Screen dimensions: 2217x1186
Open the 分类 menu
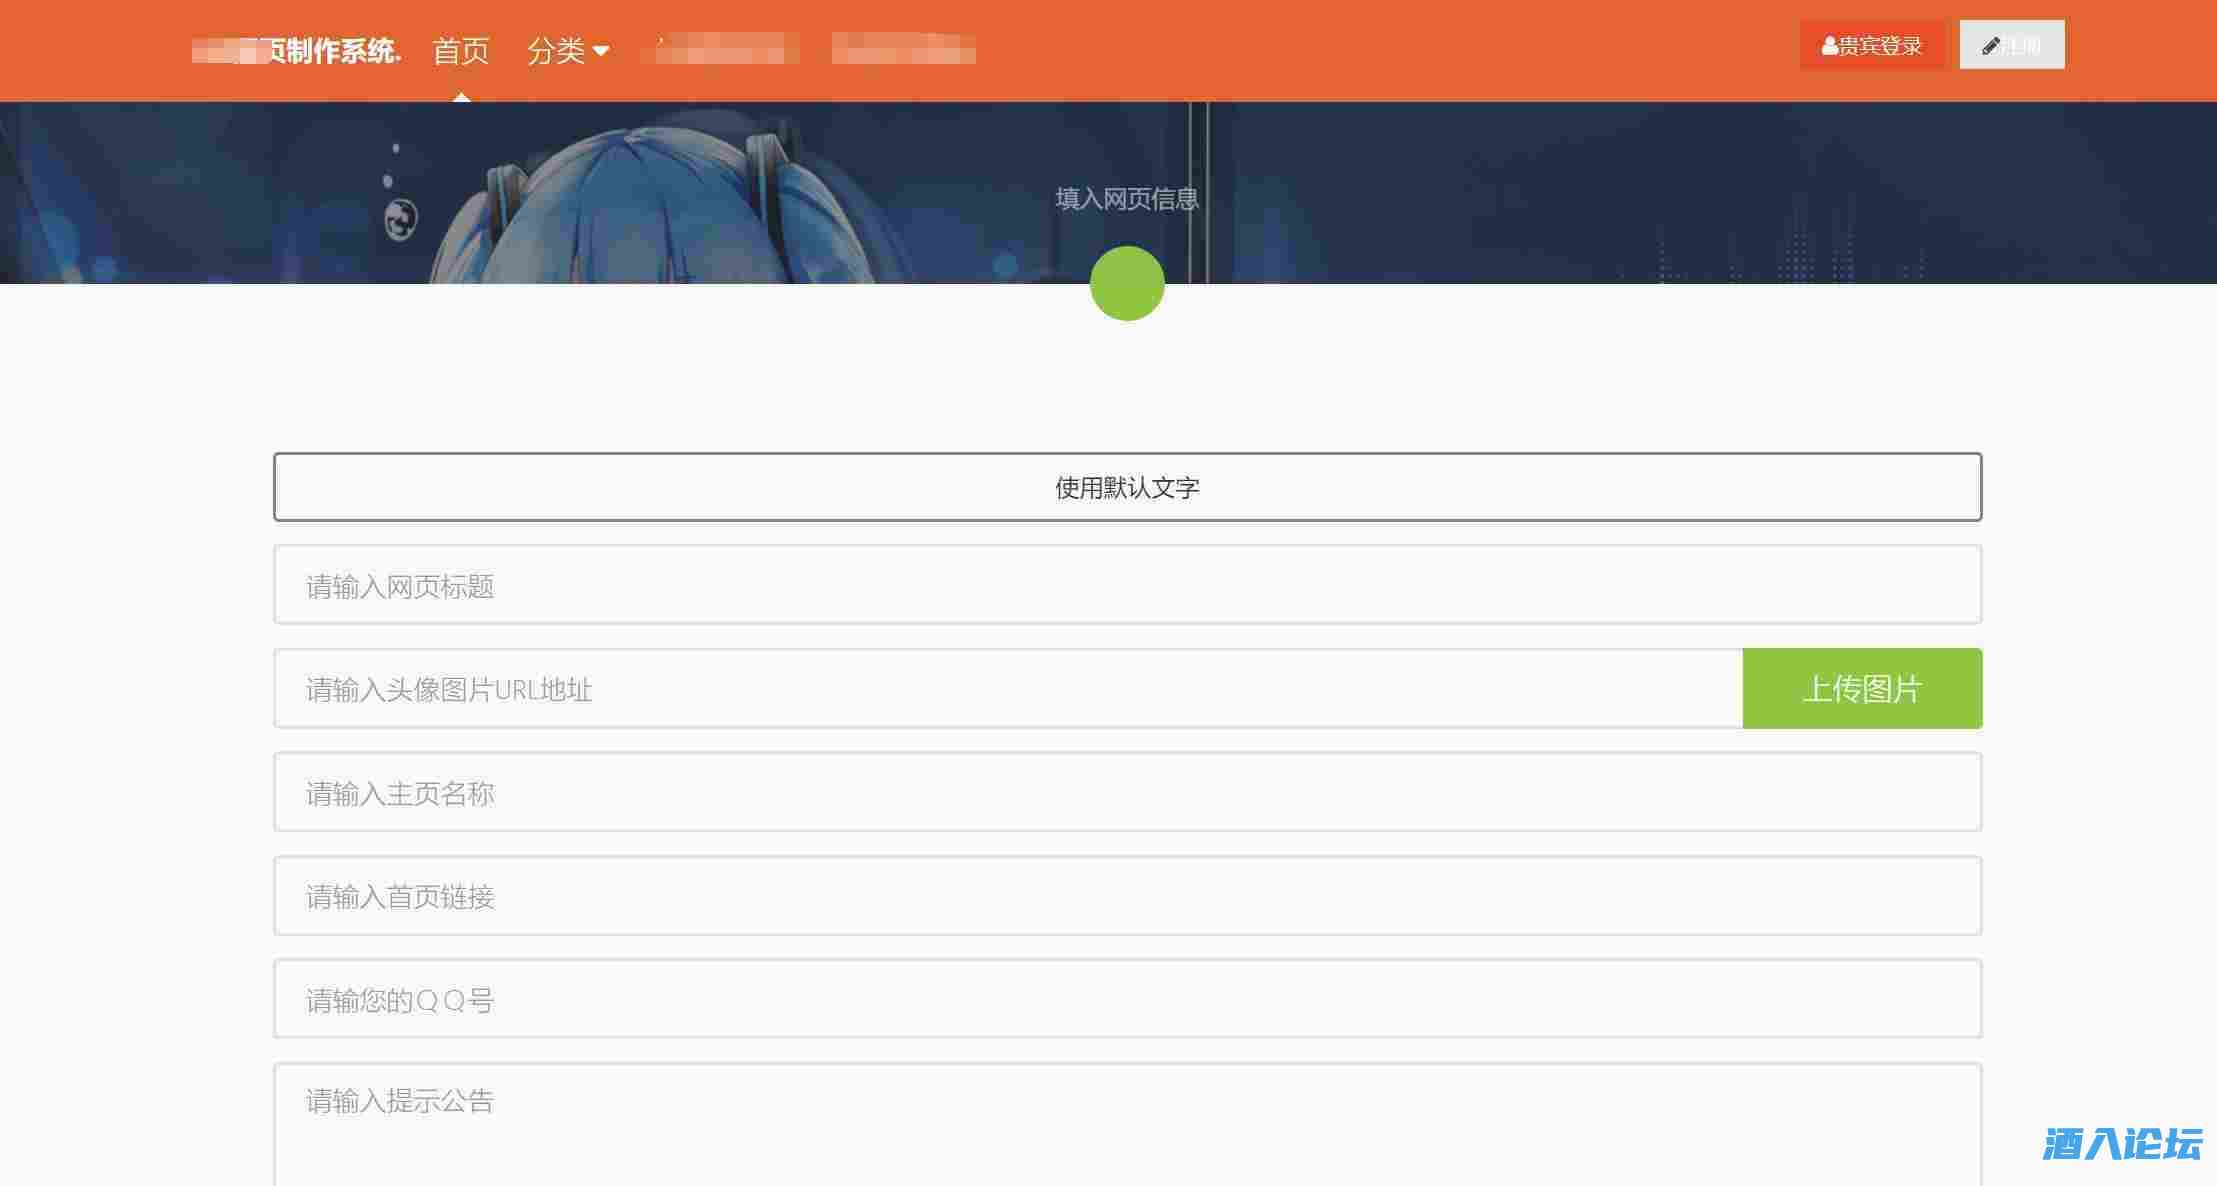[556, 50]
